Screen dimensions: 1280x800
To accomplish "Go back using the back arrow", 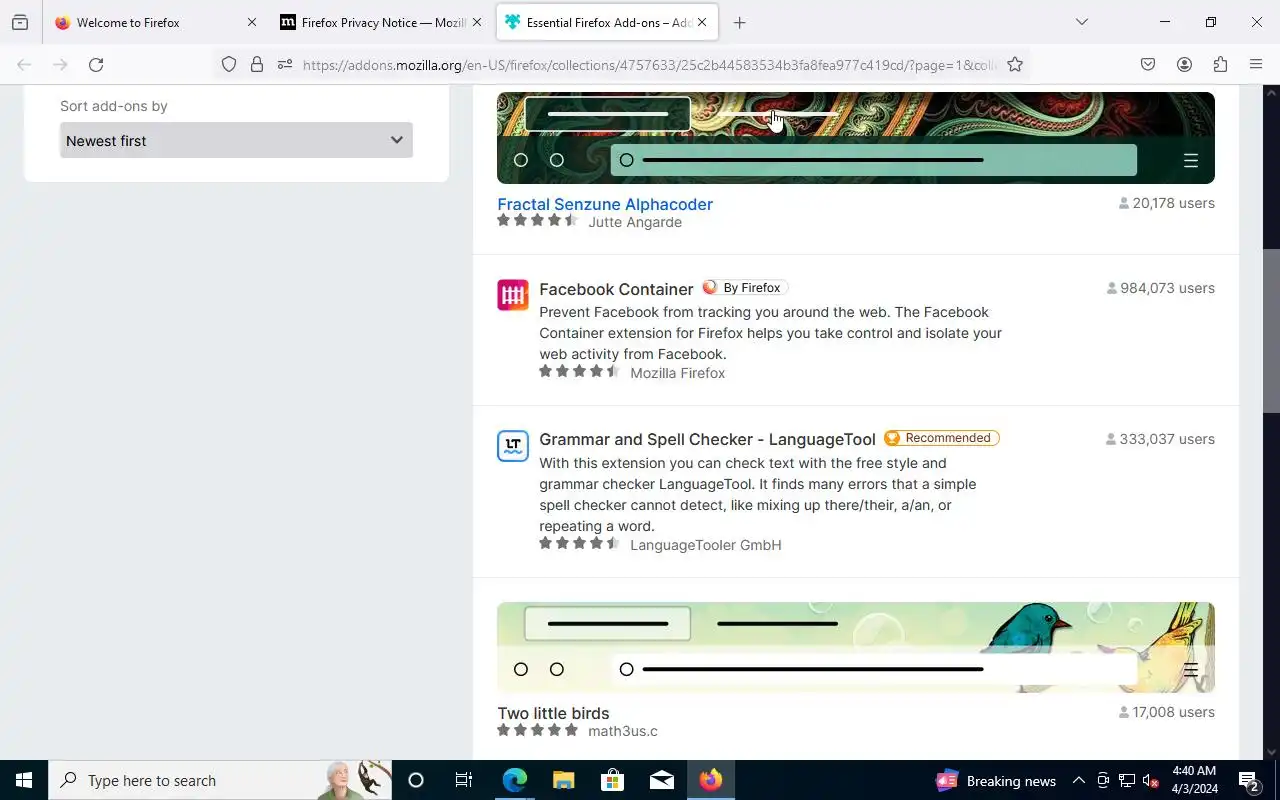I will point(24,65).
